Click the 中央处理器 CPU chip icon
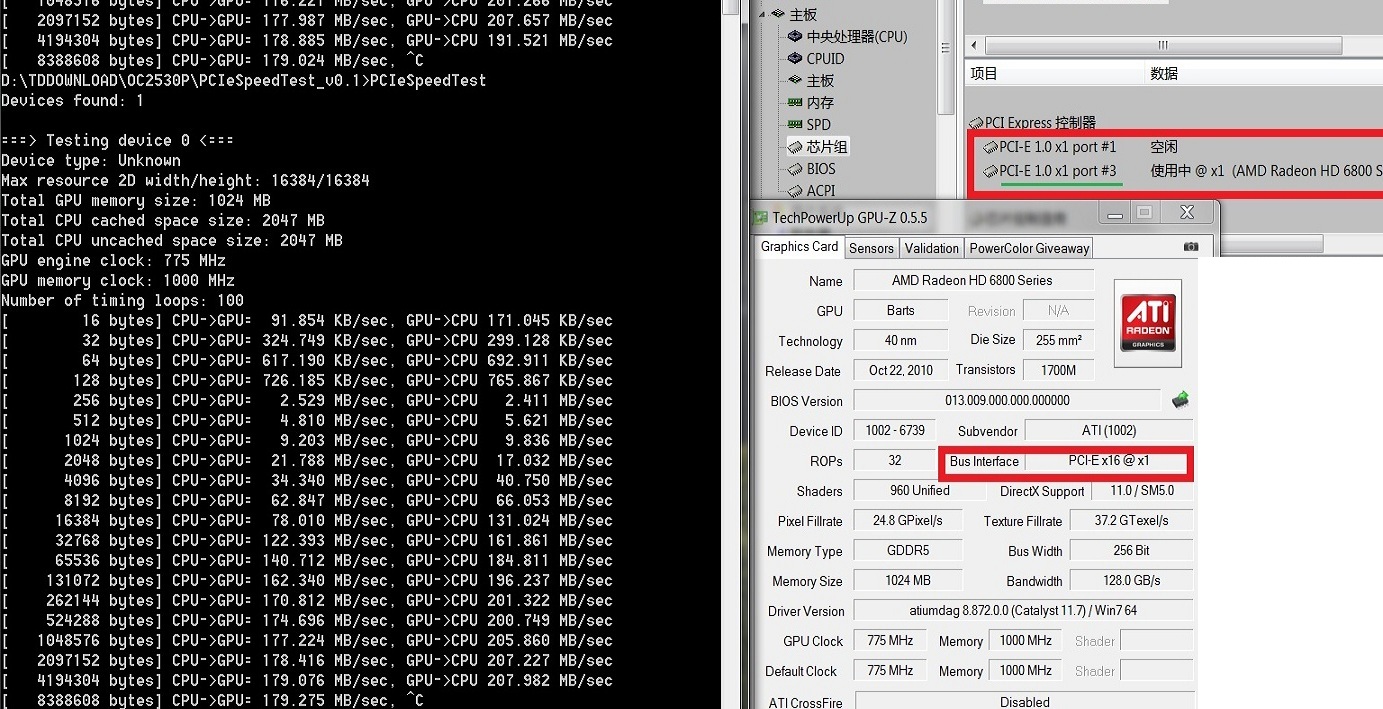 [x=795, y=36]
